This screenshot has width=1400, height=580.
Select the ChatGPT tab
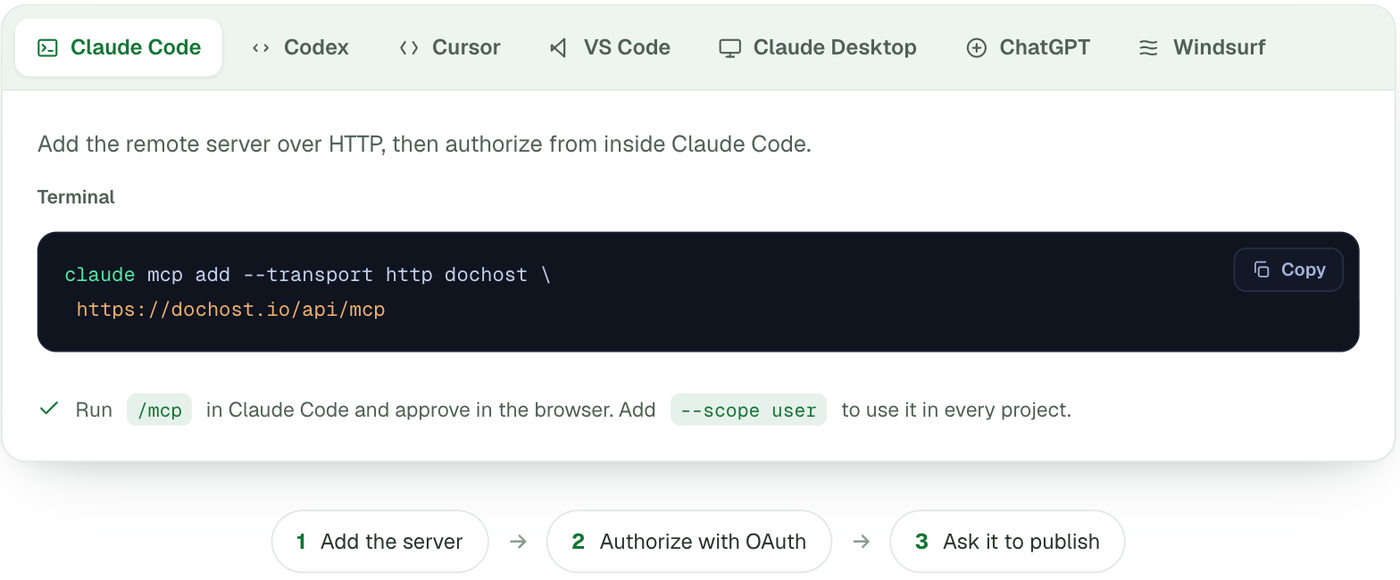pyautogui.click(x=1028, y=47)
